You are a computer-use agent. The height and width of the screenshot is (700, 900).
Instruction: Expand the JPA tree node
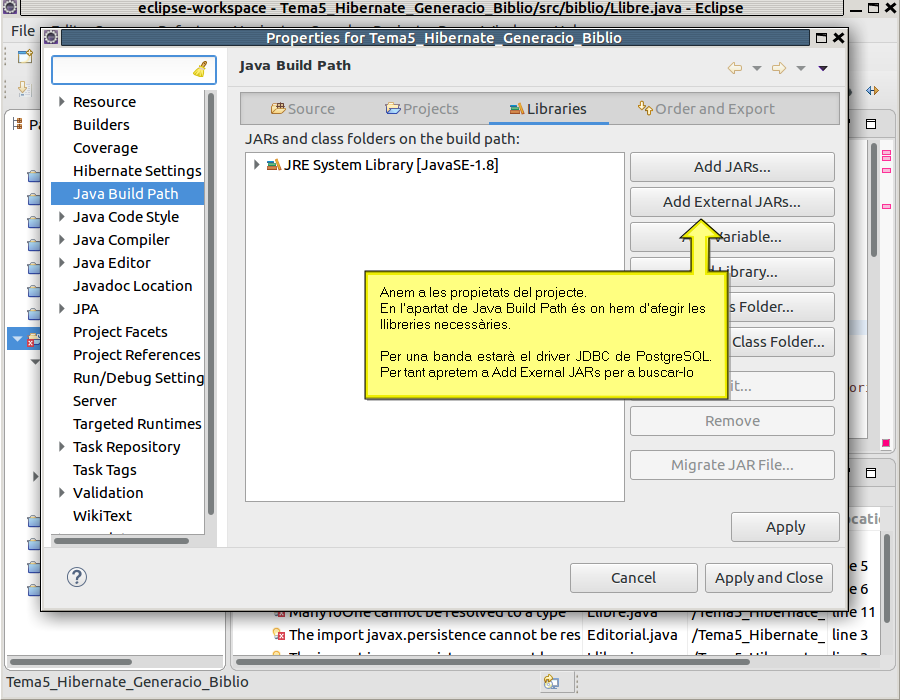pyautogui.click(x=61, y=308)
